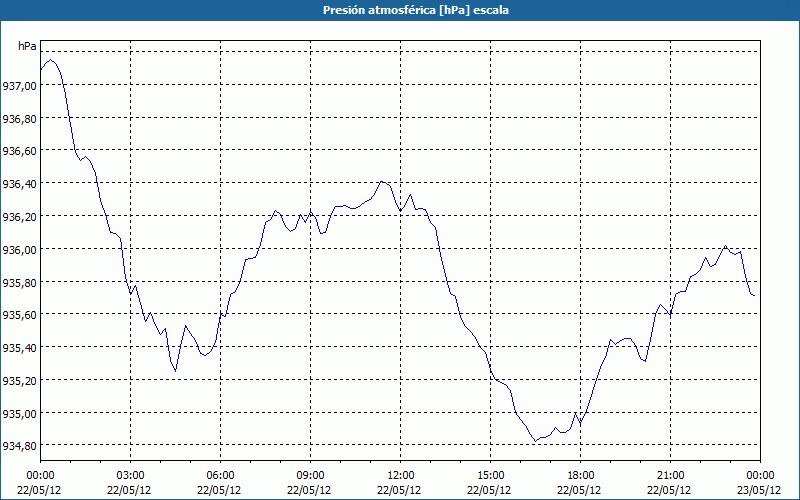This screenshot has width=800, height=500.
Task: Click the 21:00 time axis label
Action: point(670,476)
